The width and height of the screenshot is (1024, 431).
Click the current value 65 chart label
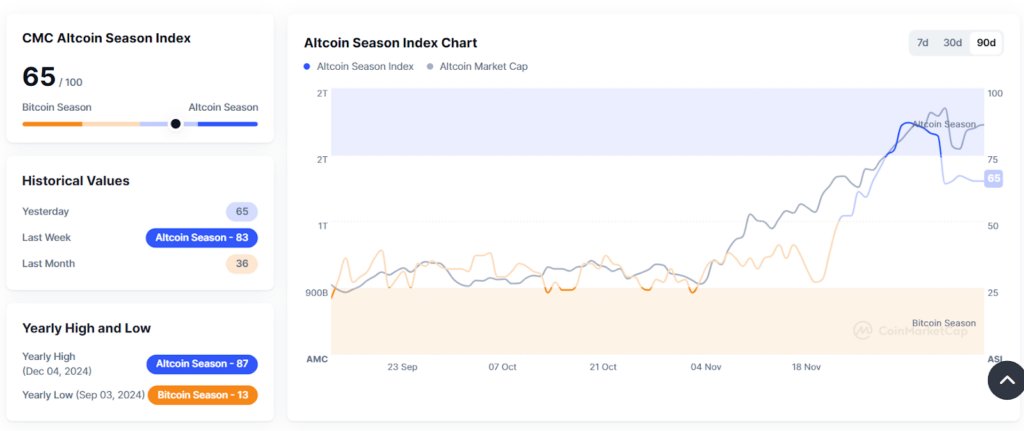(994, 178)
